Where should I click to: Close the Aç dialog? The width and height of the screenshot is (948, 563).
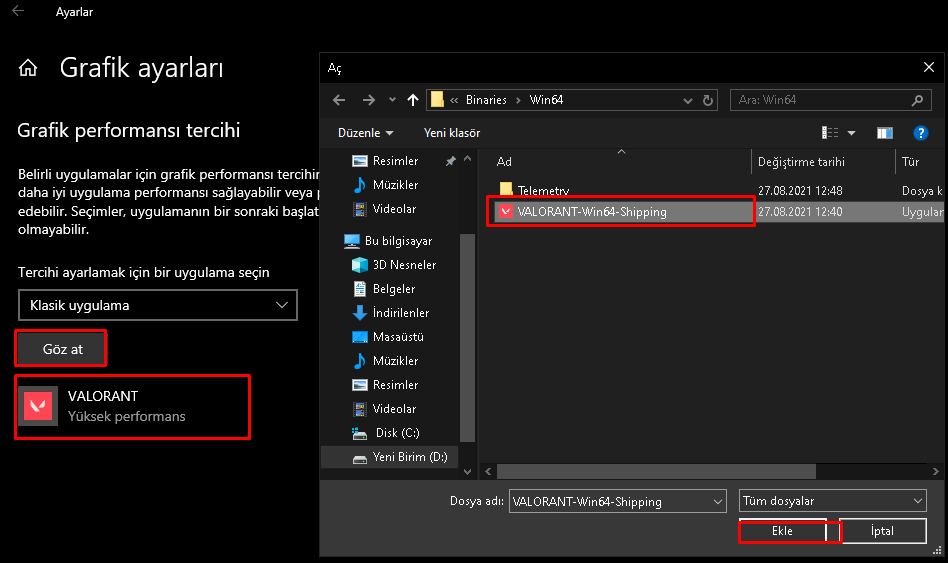point(929,67)
